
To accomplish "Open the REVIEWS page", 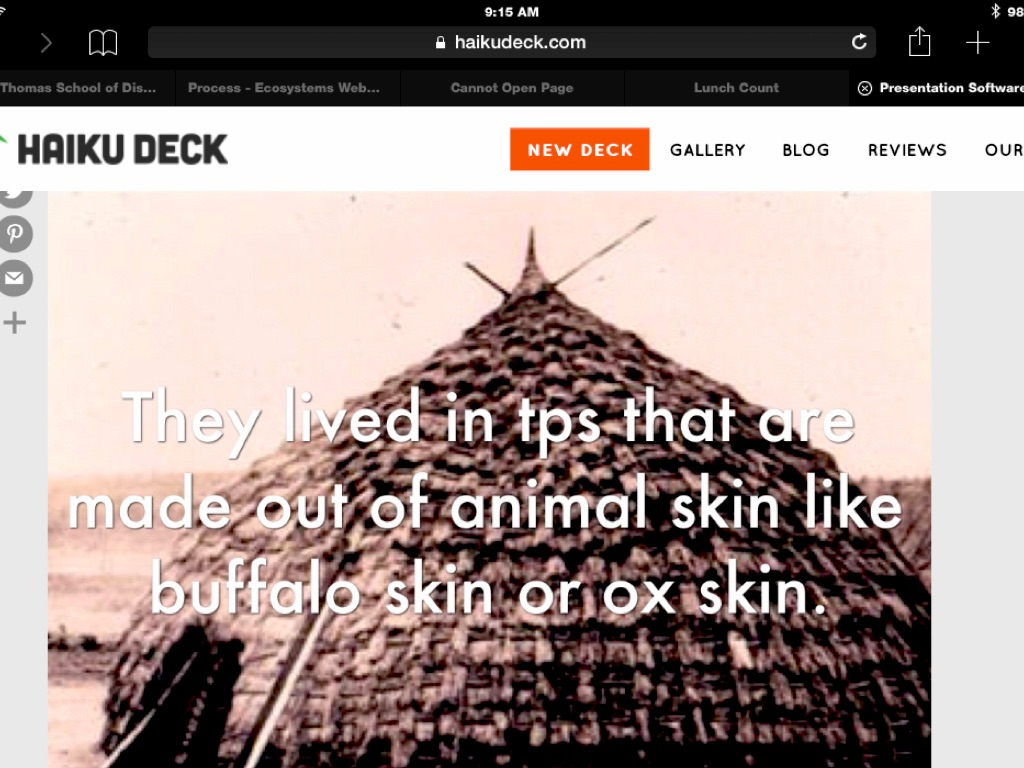I will pos(906,150).
